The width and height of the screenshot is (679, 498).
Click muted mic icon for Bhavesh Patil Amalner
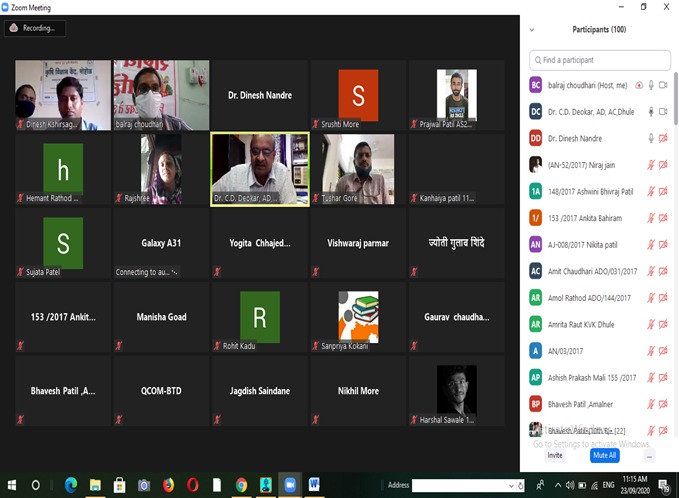[651, 404]
